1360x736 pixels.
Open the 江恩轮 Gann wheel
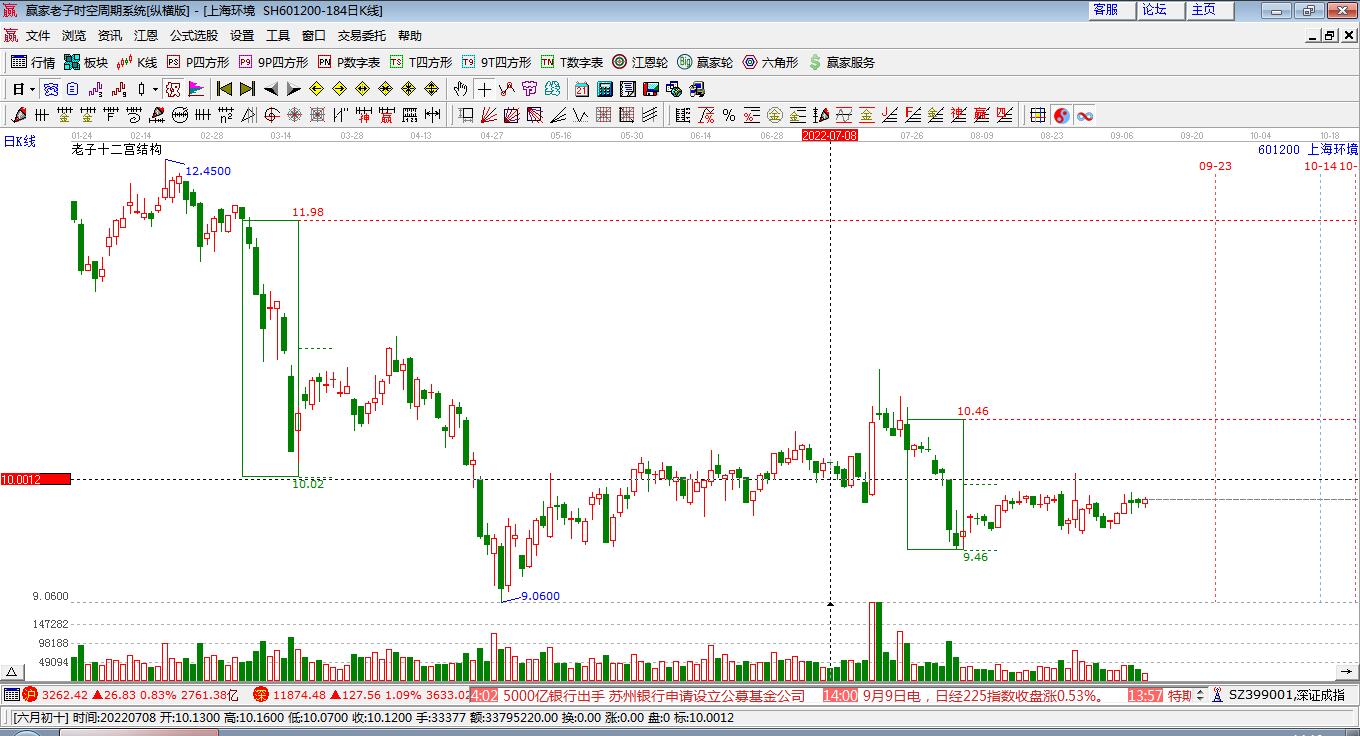[x=640, y=62]
